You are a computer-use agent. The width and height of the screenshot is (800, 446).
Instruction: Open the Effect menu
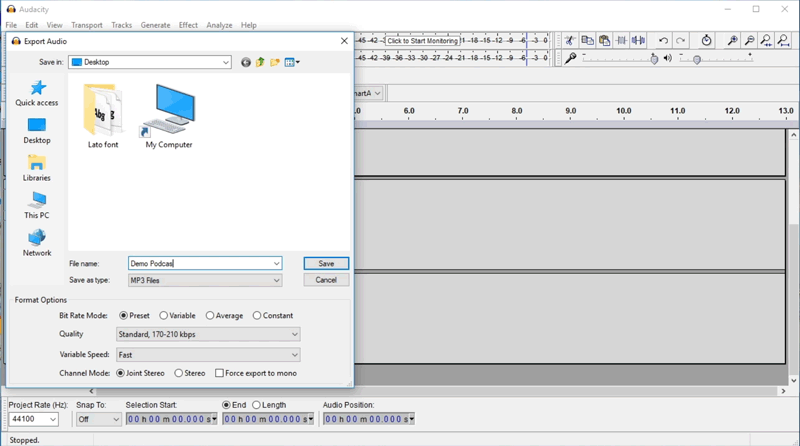(188, 25)
